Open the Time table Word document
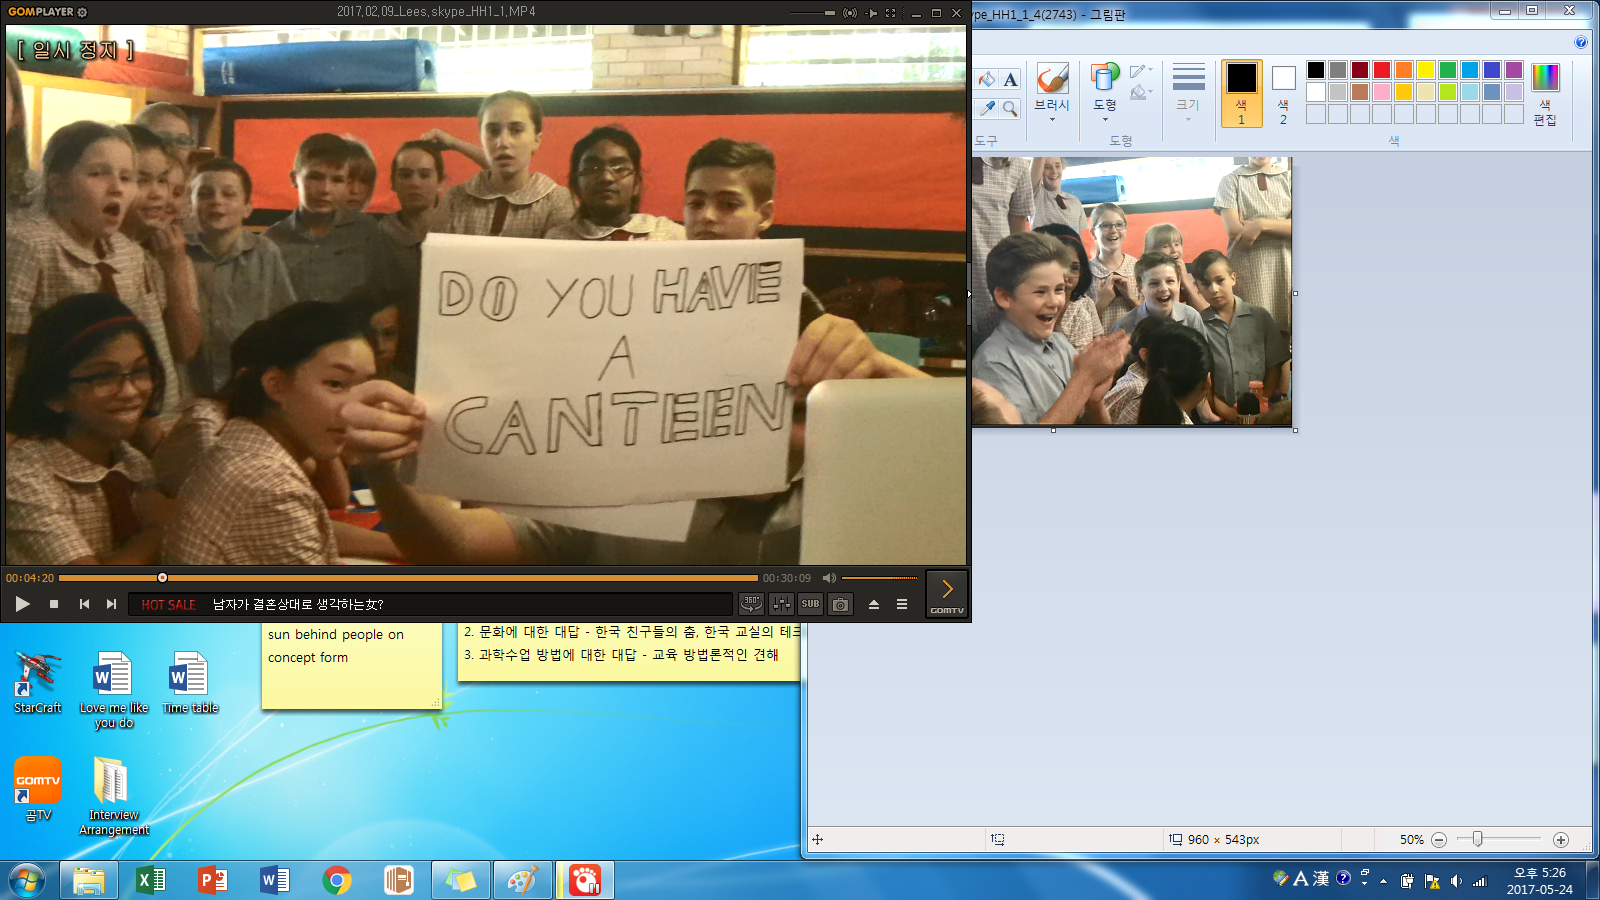 pyautogui.click(x=190, y=683)
